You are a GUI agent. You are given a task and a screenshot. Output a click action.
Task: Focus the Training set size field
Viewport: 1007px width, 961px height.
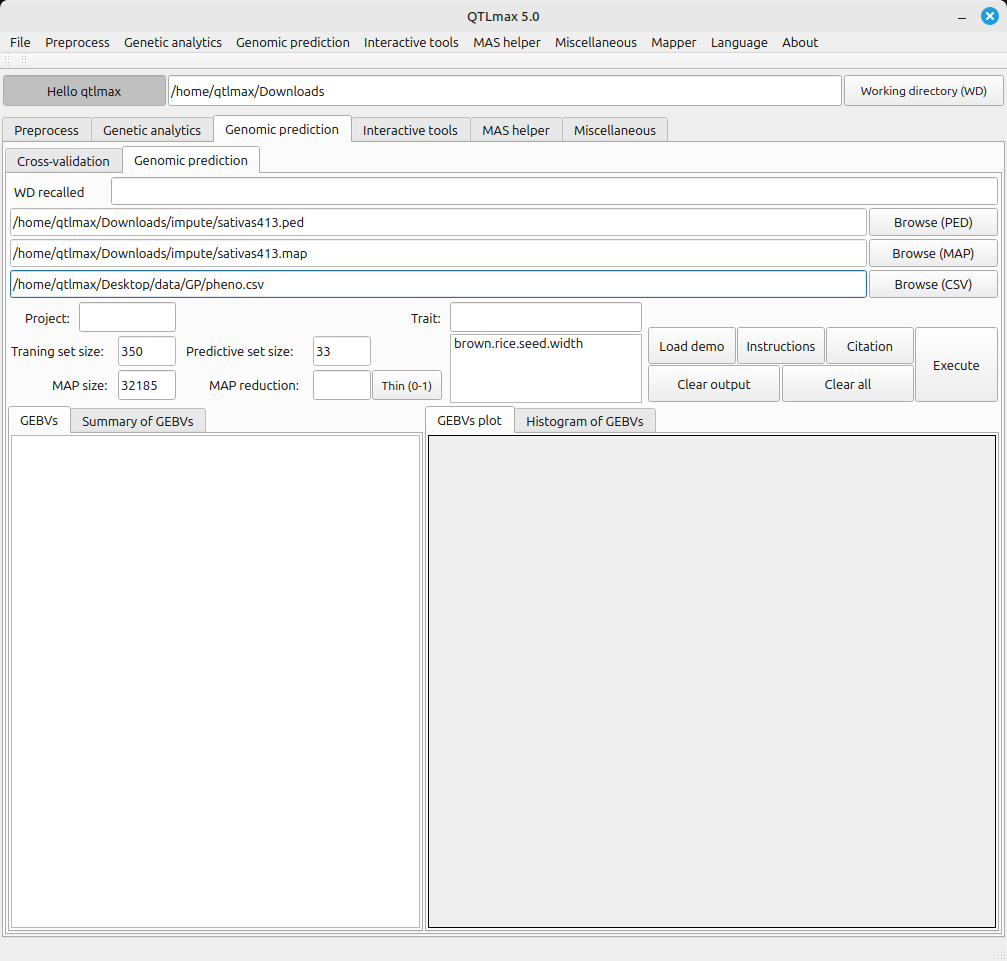click(146, 351)
